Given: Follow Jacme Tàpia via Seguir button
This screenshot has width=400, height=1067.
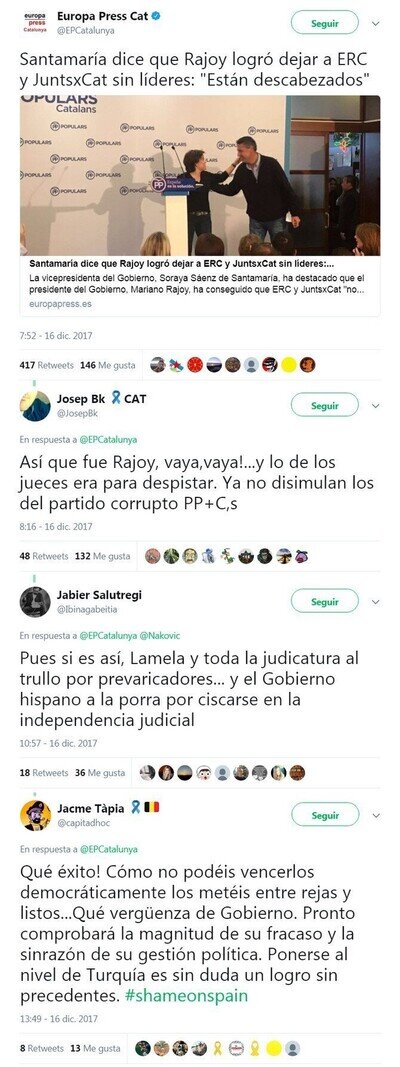Looking at the screenshot, I should pyautogui.click(x=324, y=815).
